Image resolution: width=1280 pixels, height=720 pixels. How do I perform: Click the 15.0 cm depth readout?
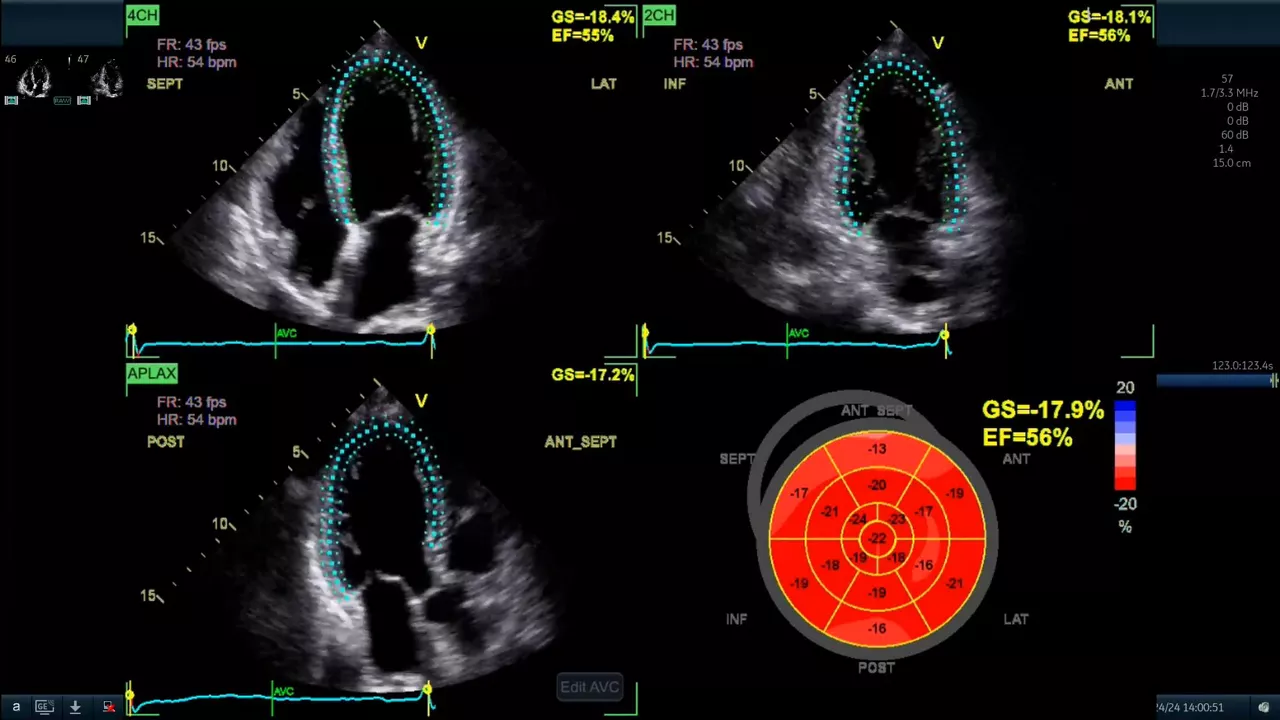click(1232, 163)
